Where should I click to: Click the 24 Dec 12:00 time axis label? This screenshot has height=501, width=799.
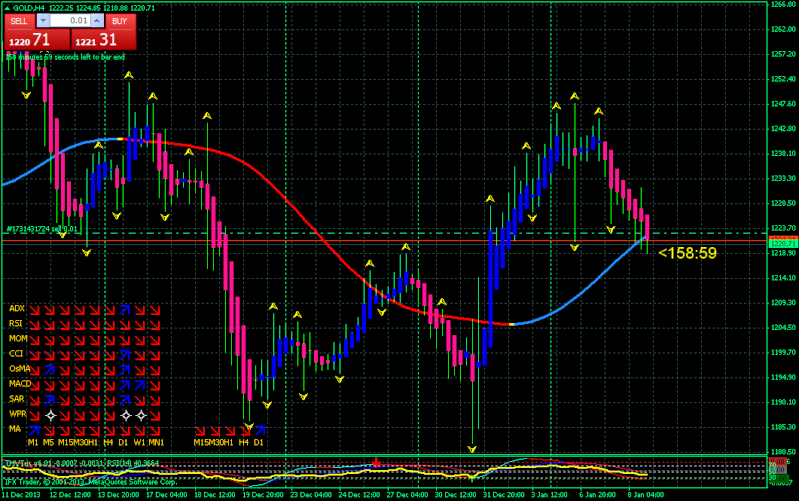point(359,494)
